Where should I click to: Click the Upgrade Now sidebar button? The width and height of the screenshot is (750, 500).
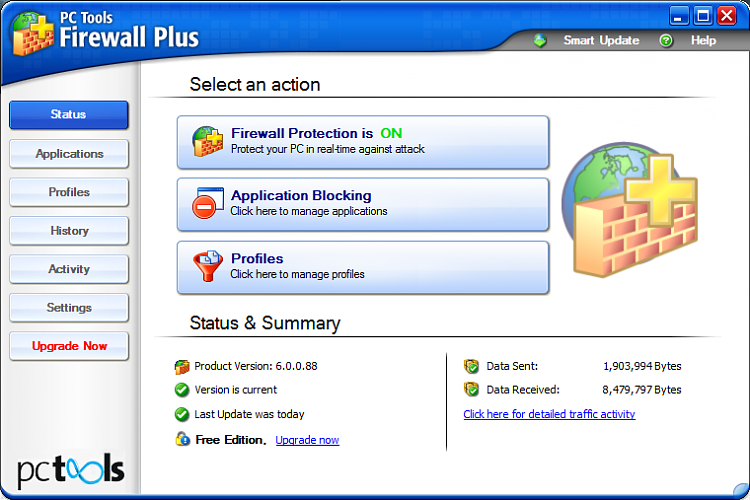[x=69, y=346]
